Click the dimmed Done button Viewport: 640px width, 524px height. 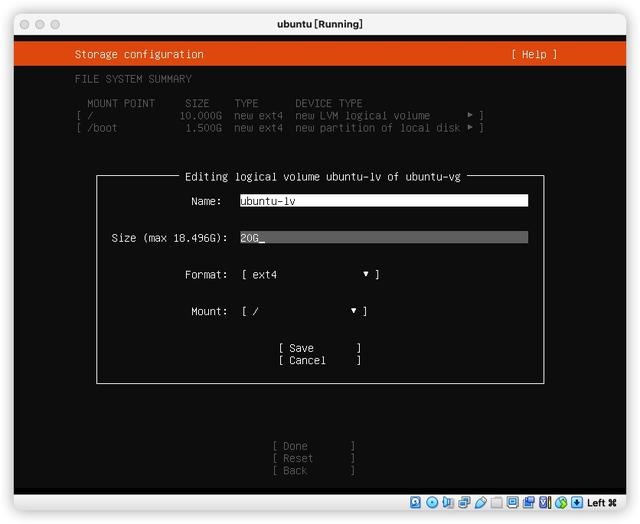coord(313,446)
